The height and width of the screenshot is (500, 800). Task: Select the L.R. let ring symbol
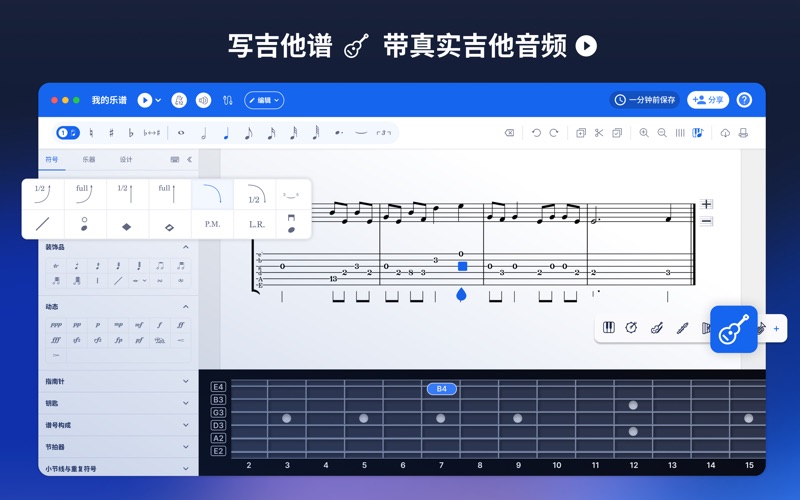coord(255,224)
